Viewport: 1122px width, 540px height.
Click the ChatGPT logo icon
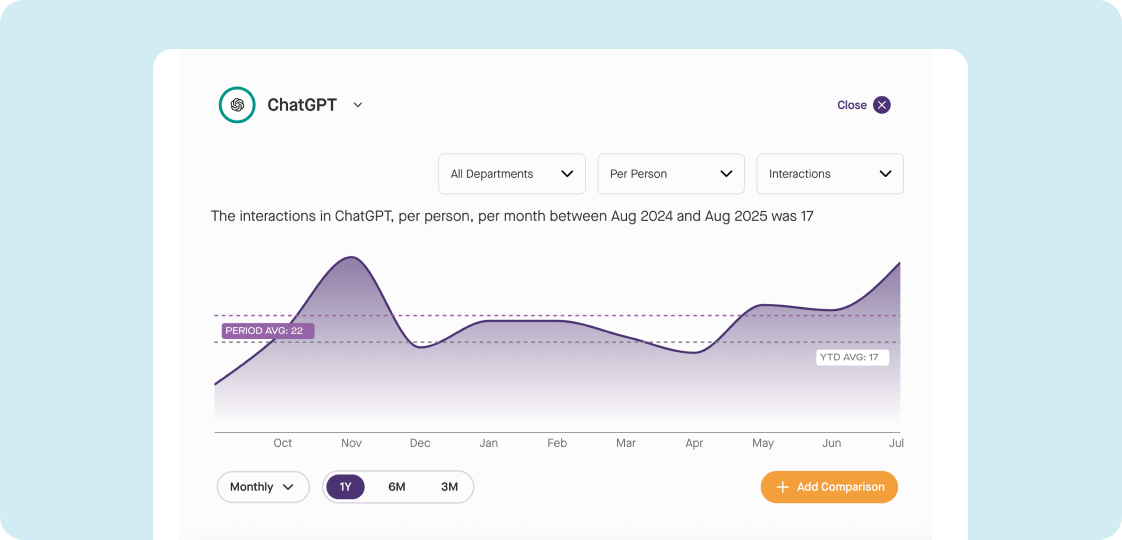pyautogui.click(x=237, y=105)
